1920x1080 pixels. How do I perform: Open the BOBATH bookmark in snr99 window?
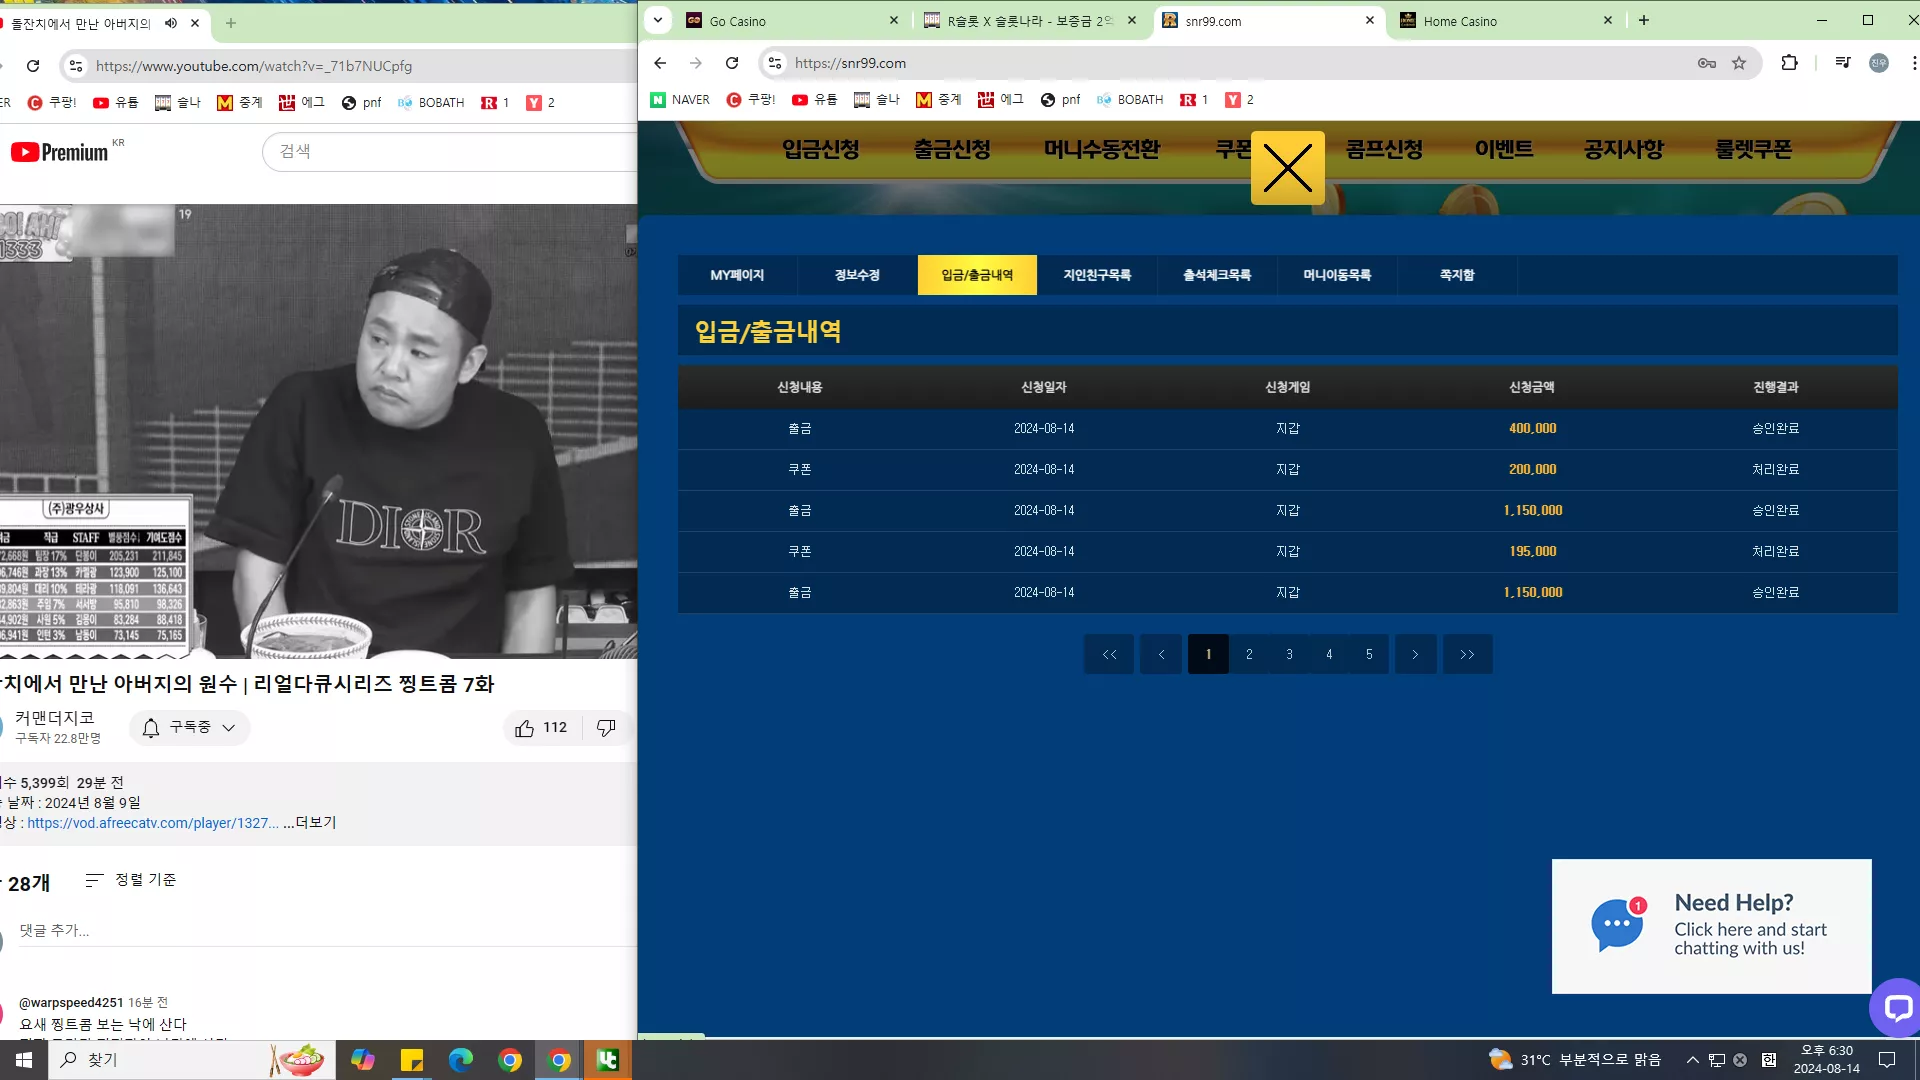(1130, 100)
